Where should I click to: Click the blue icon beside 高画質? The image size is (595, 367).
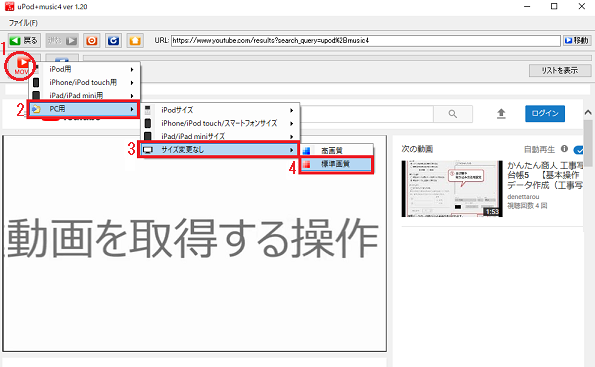tap(307, 151)
